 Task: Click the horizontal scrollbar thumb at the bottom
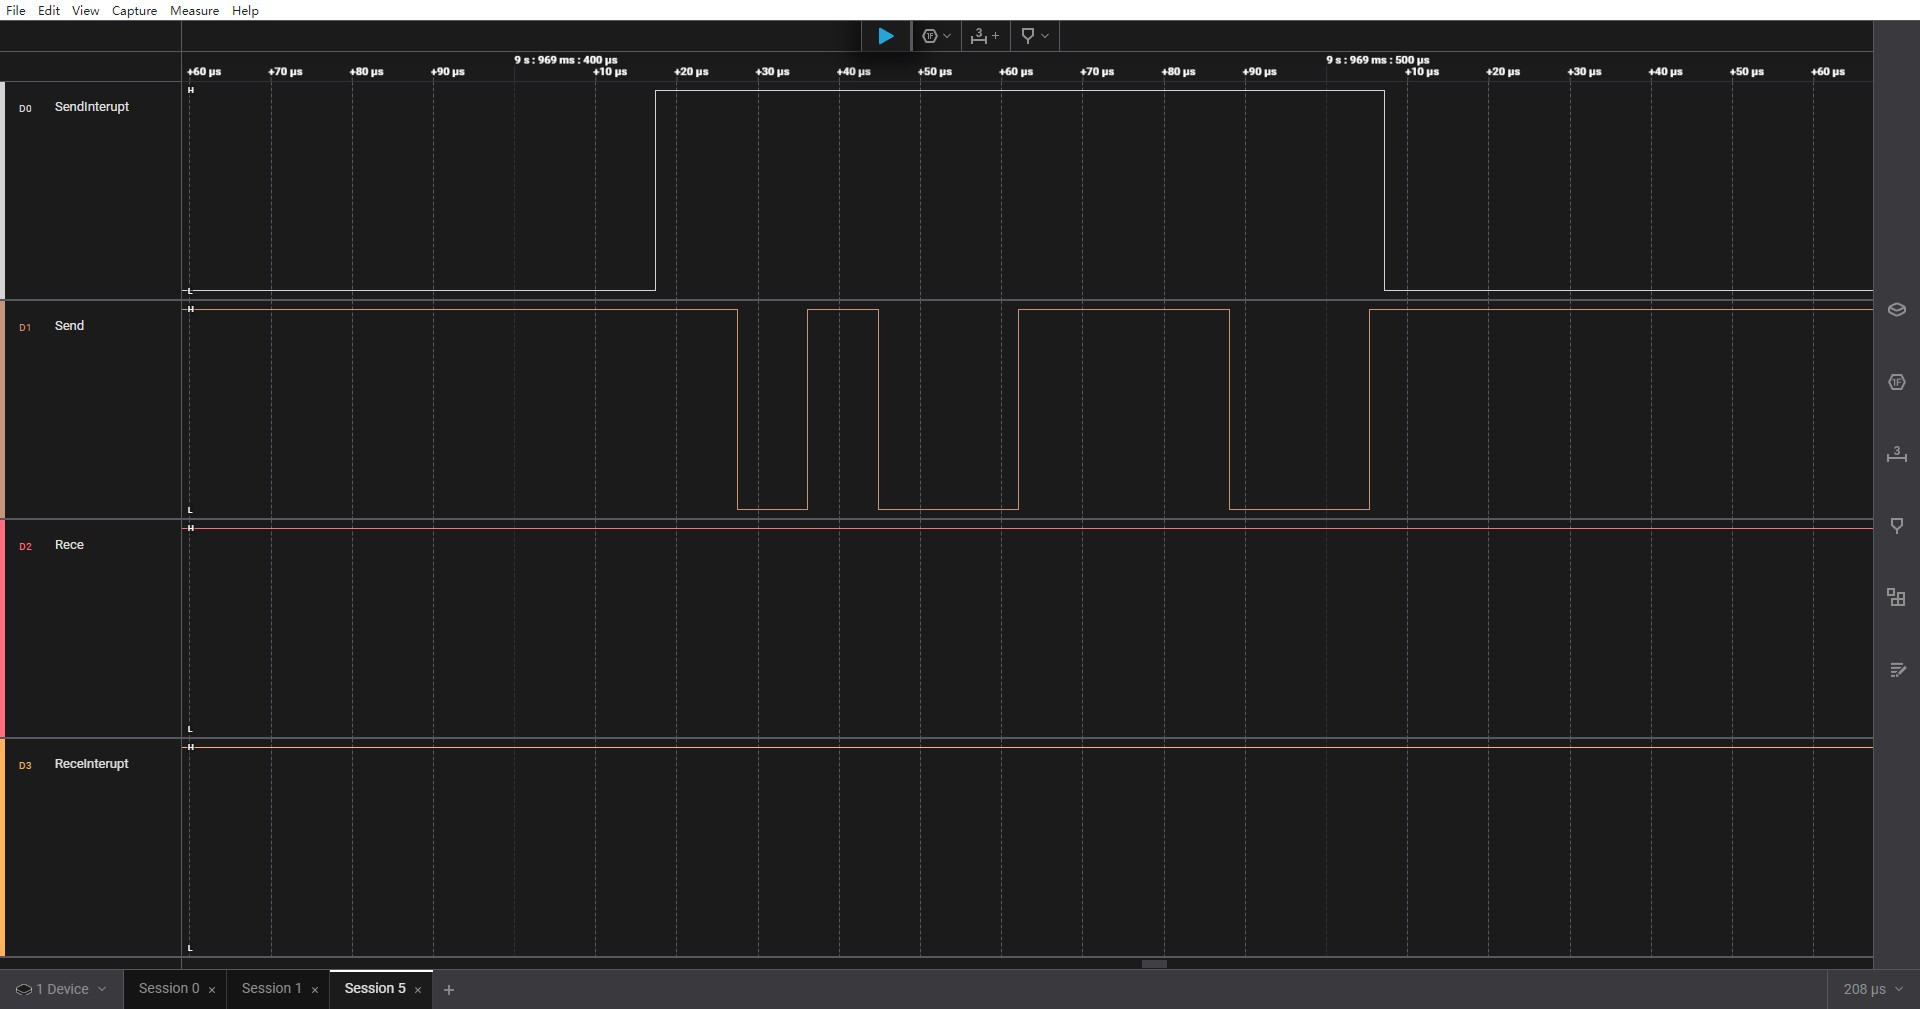(1154, 964)
